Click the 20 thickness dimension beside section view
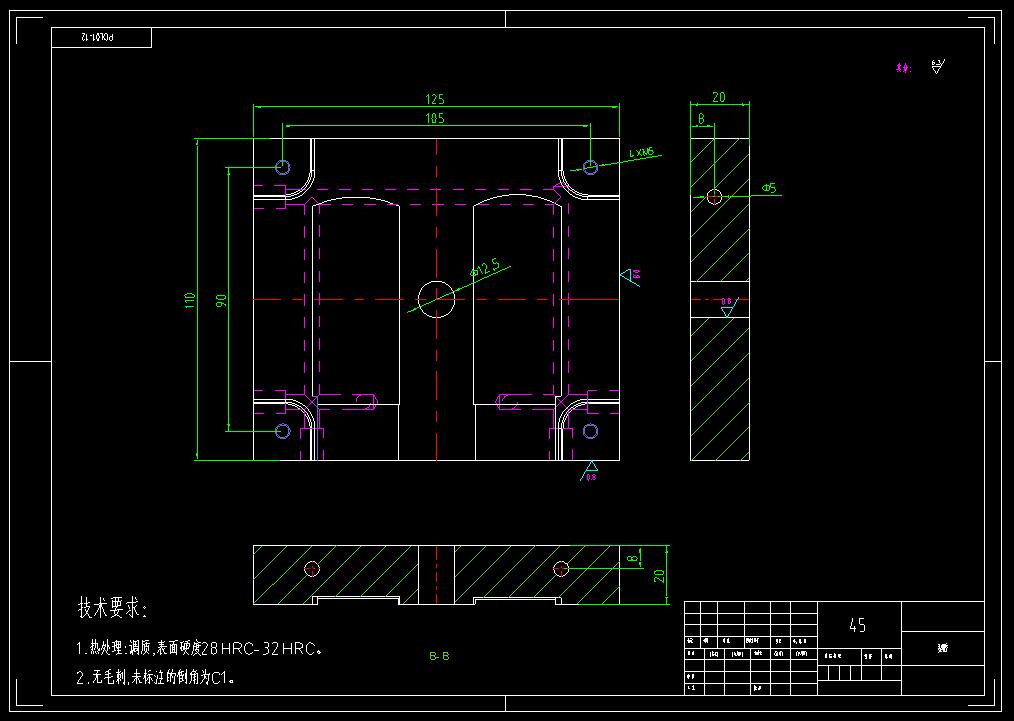1014x721 pixels. (x=659, y=575)
